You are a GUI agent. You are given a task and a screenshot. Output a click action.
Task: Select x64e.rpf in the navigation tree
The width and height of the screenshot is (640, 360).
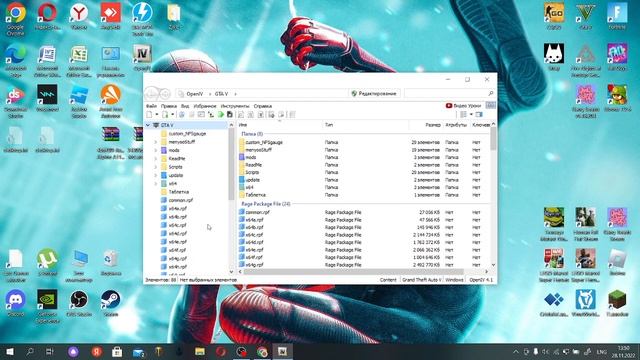178,242
